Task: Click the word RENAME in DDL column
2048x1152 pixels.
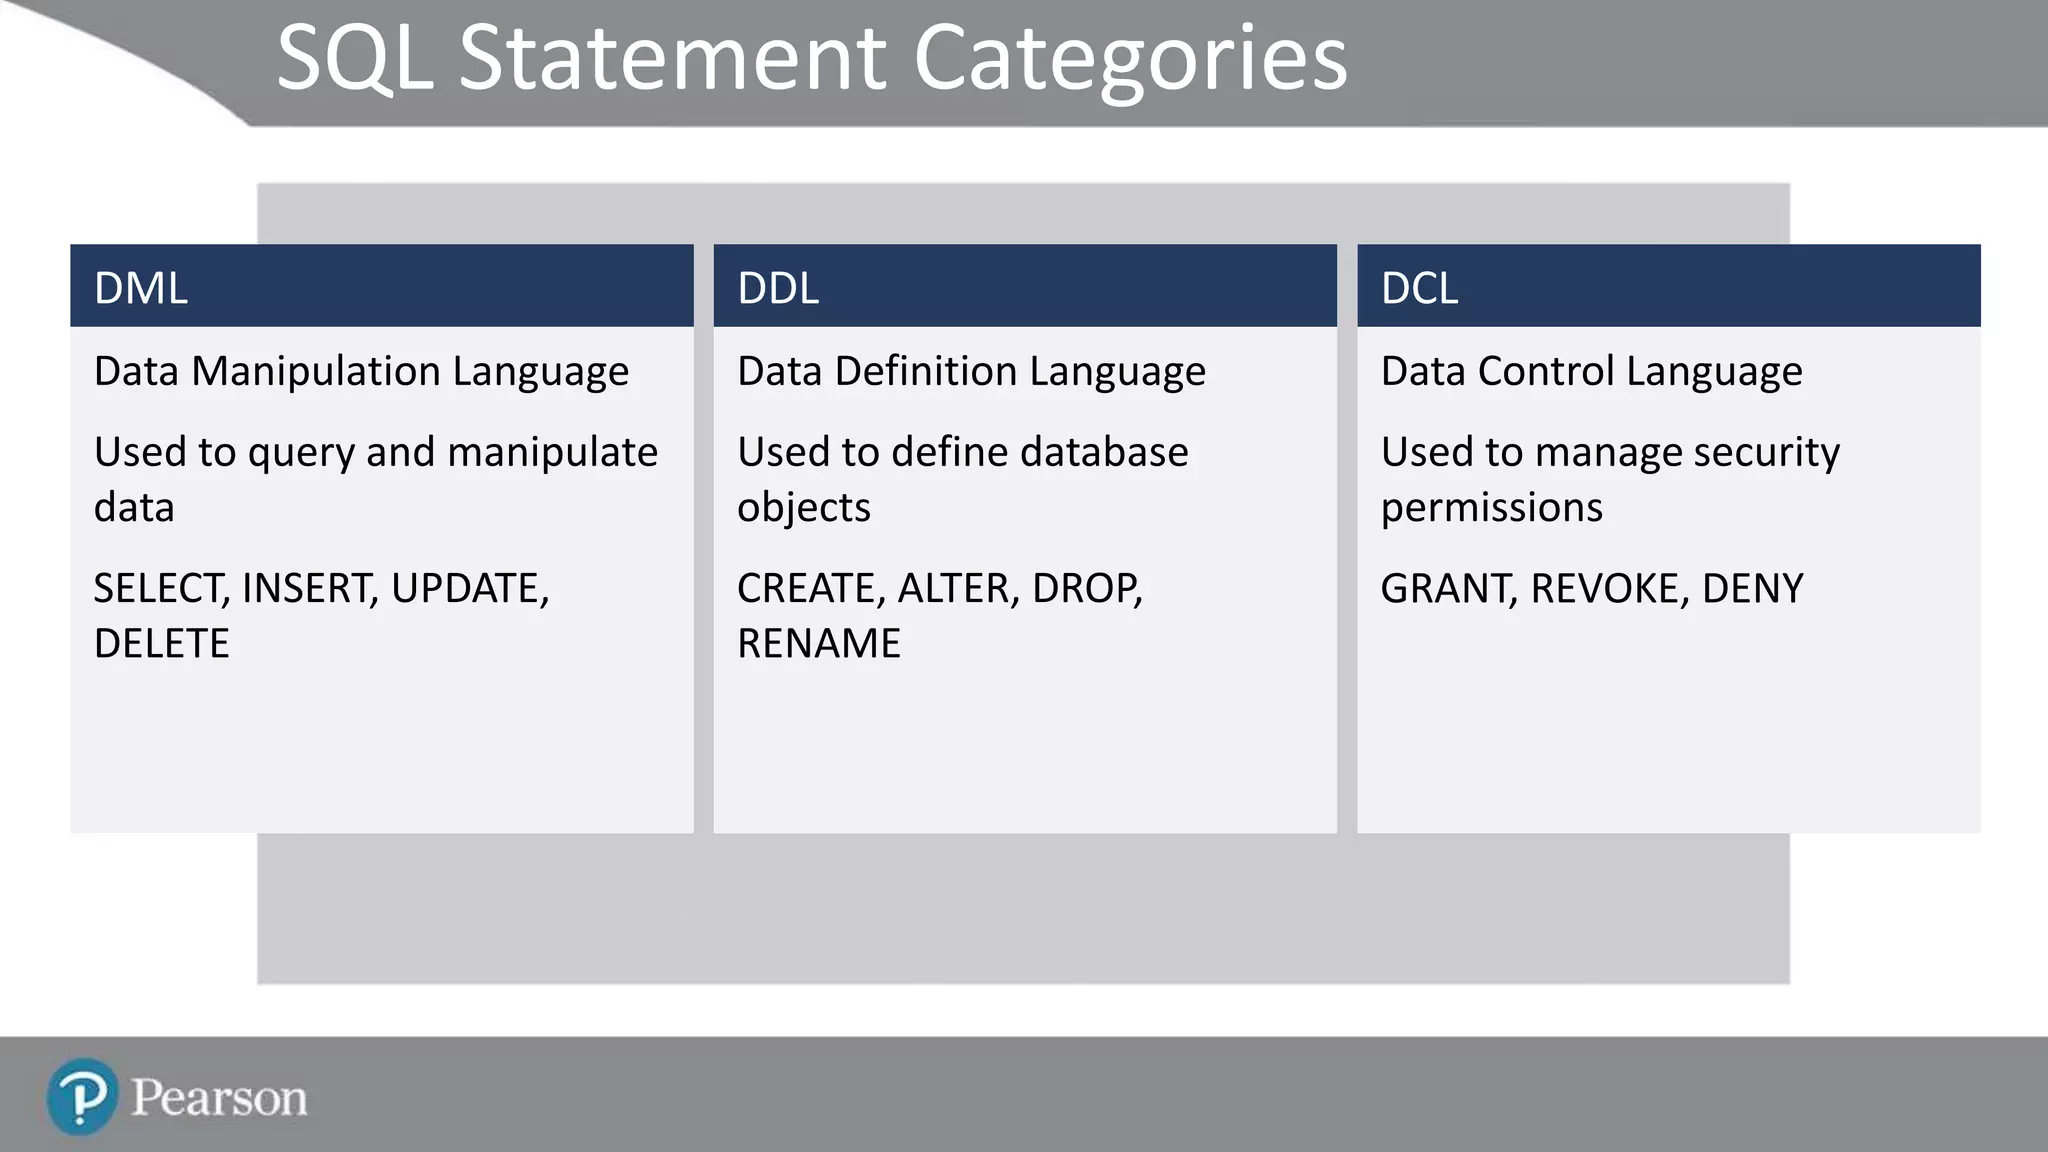Action: click(819, 643)
